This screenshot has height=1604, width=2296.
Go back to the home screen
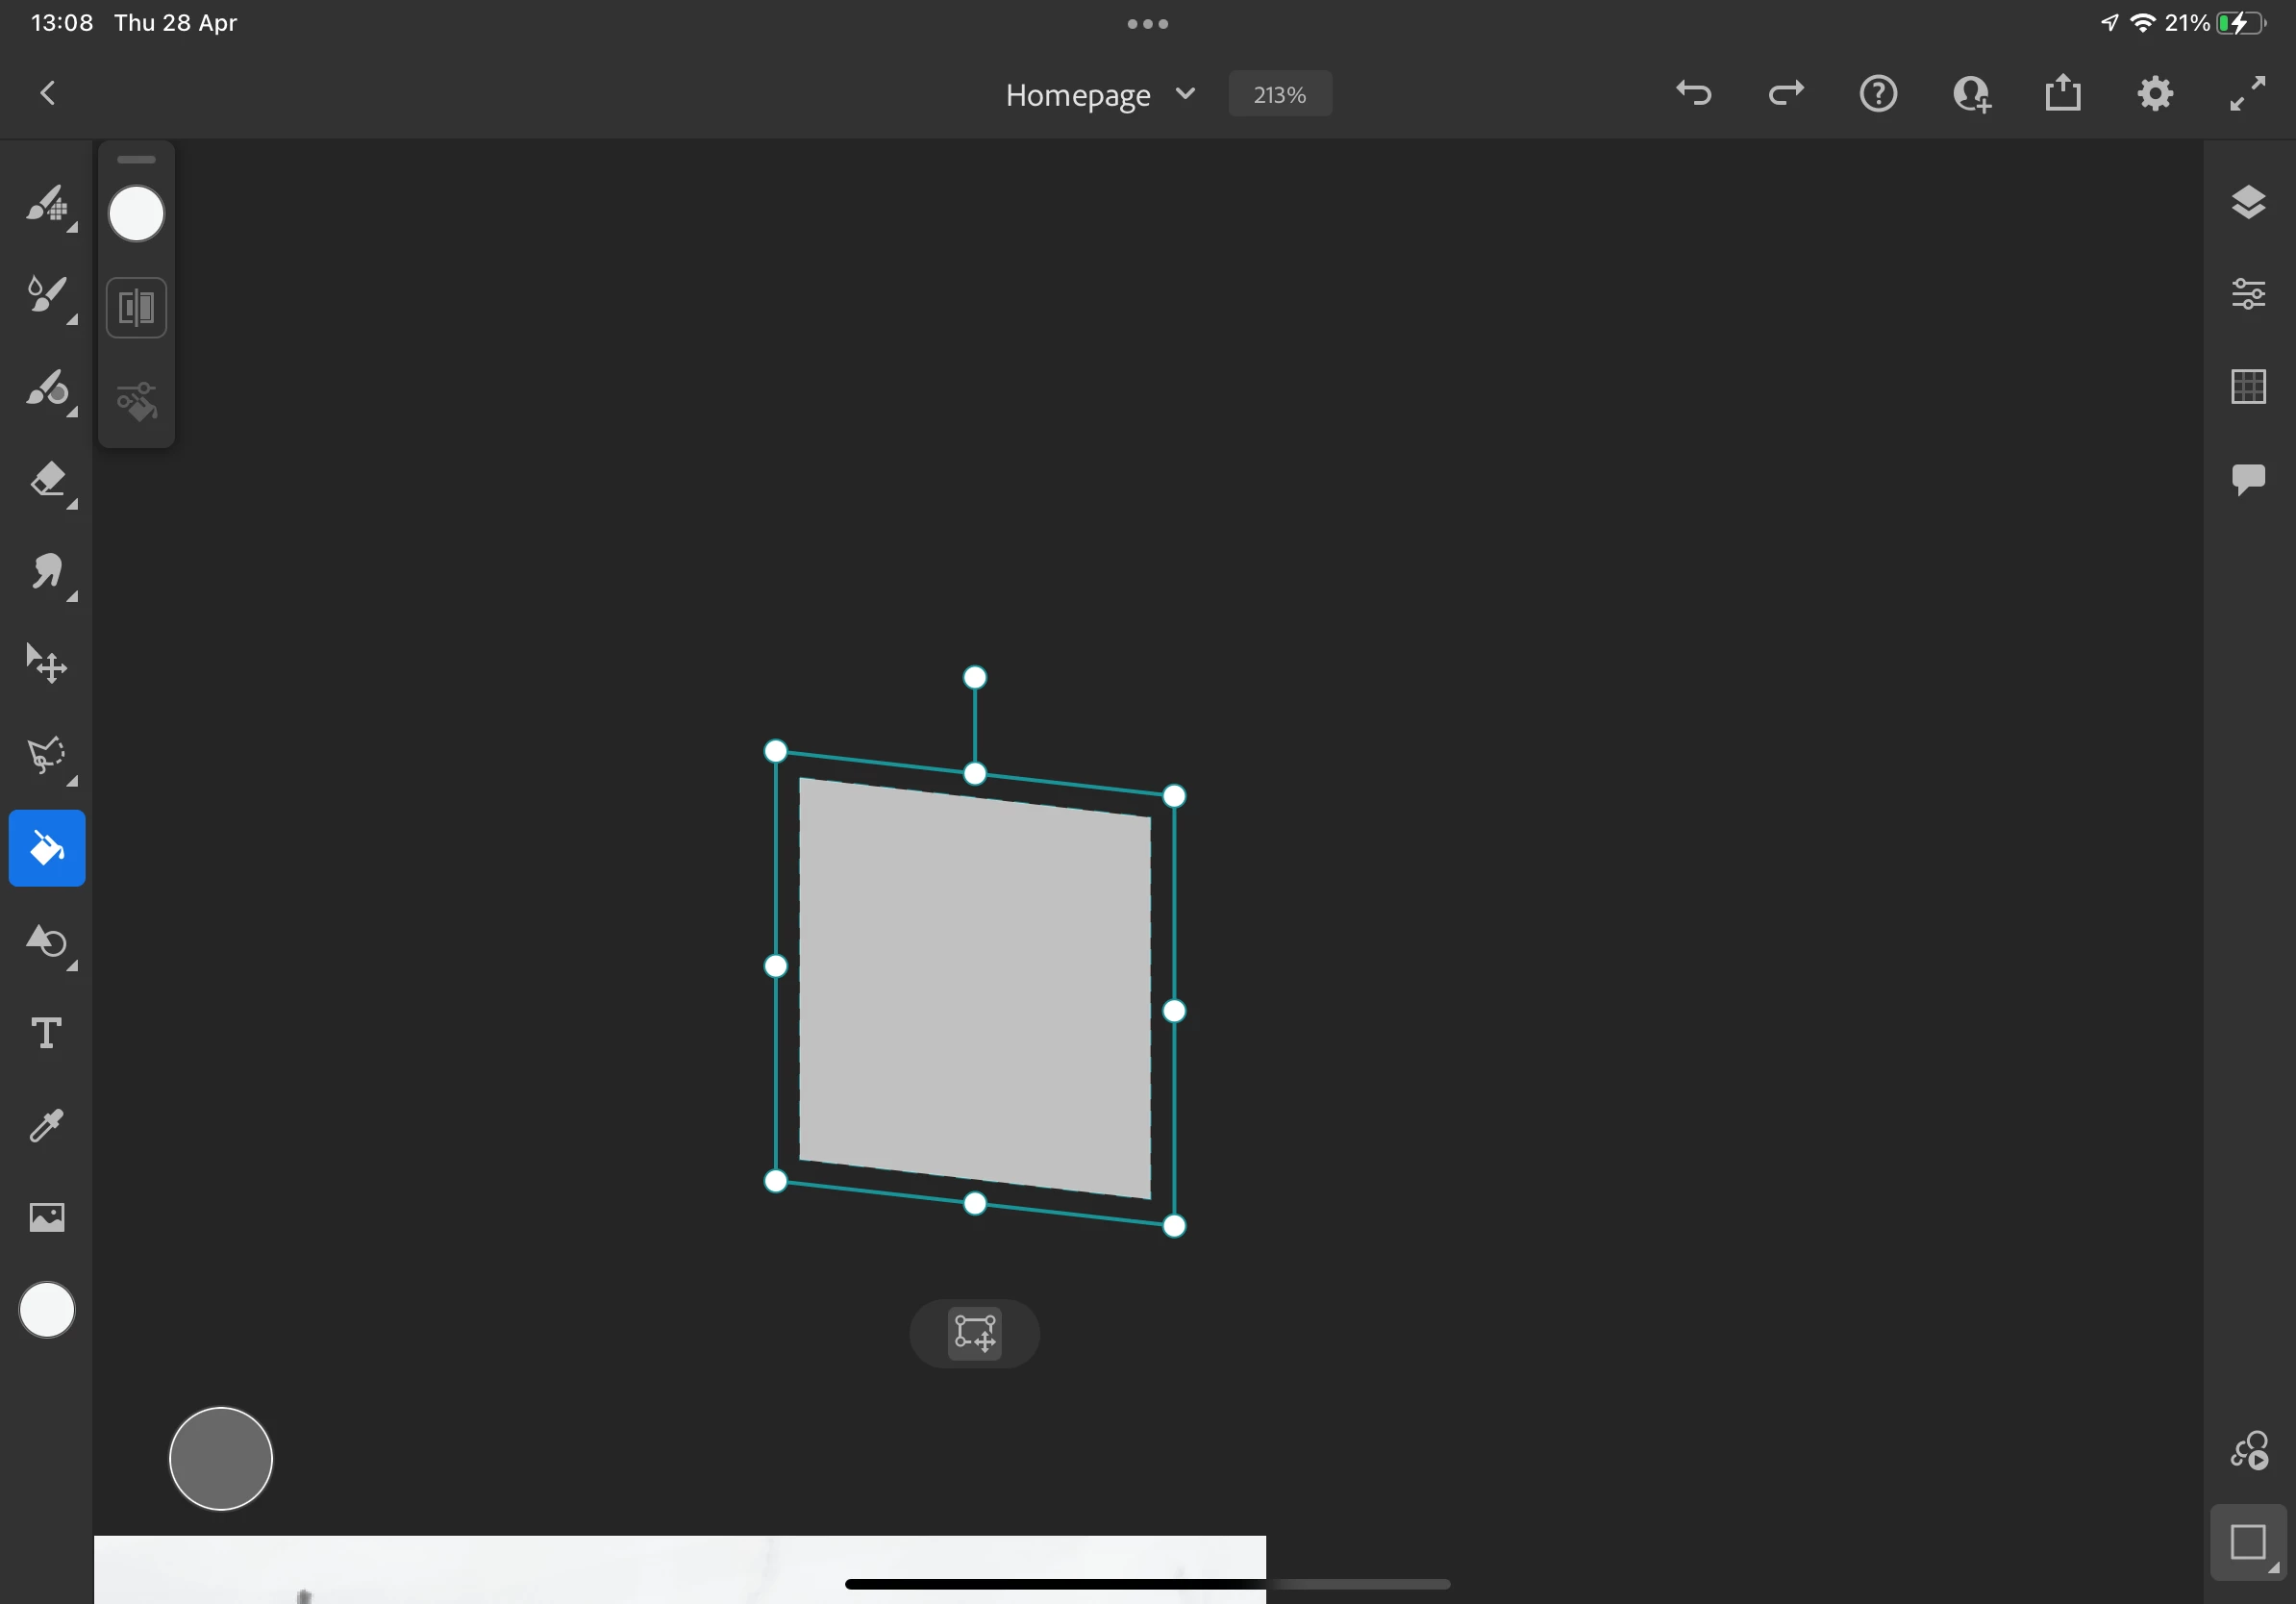[x=47, y=94]
